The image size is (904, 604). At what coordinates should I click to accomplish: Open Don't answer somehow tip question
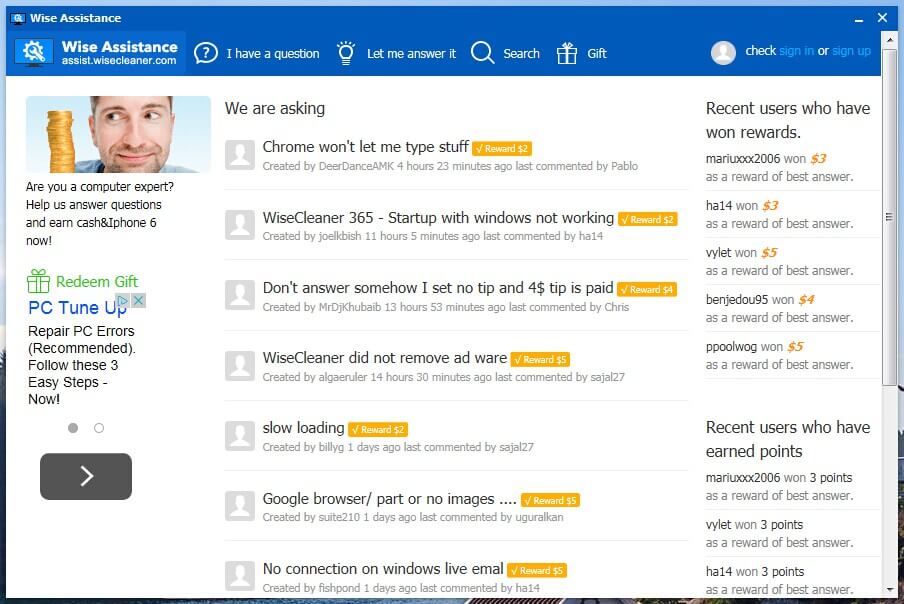point(438,288)
